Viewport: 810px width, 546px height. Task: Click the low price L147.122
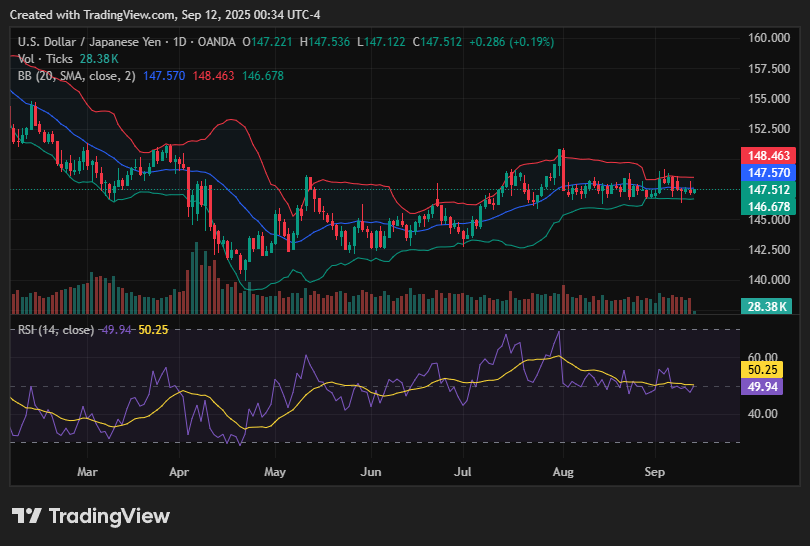pyautogui.click(x=381, y=42)
